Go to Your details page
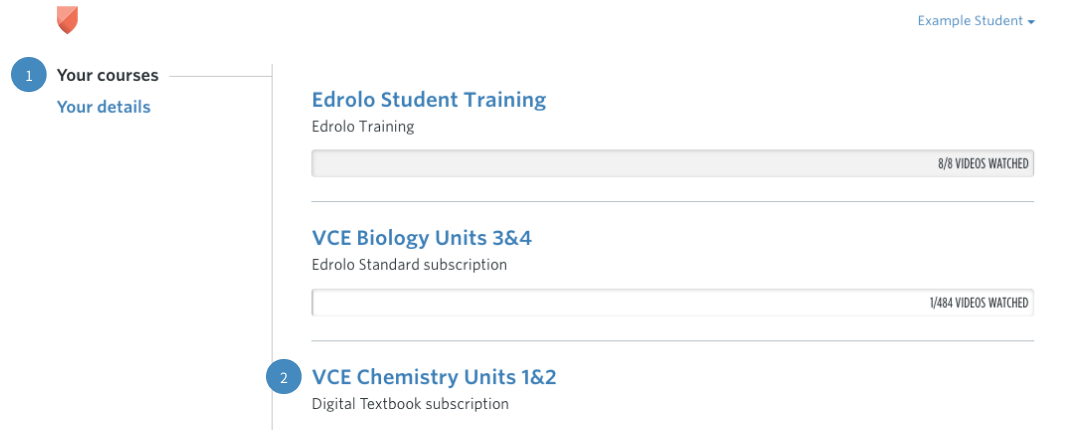Screen dimensions: 1075x430 [x=104, y=107]
